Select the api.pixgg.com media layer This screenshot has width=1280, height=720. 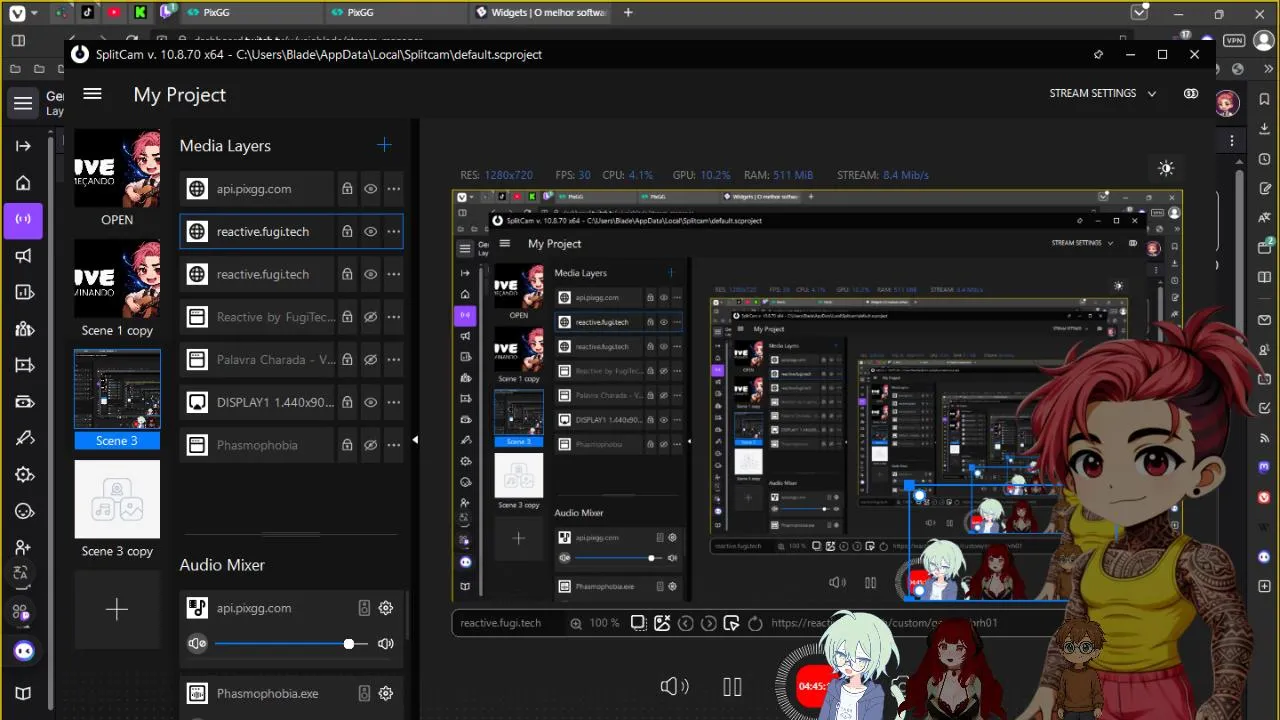257,189
